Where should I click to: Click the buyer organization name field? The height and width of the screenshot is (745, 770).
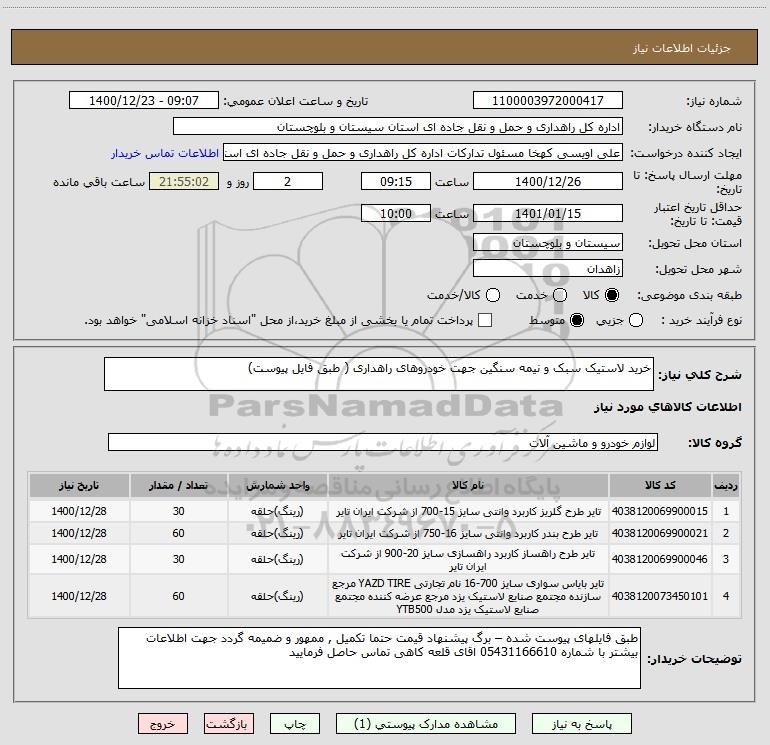(x=398, y=126)
